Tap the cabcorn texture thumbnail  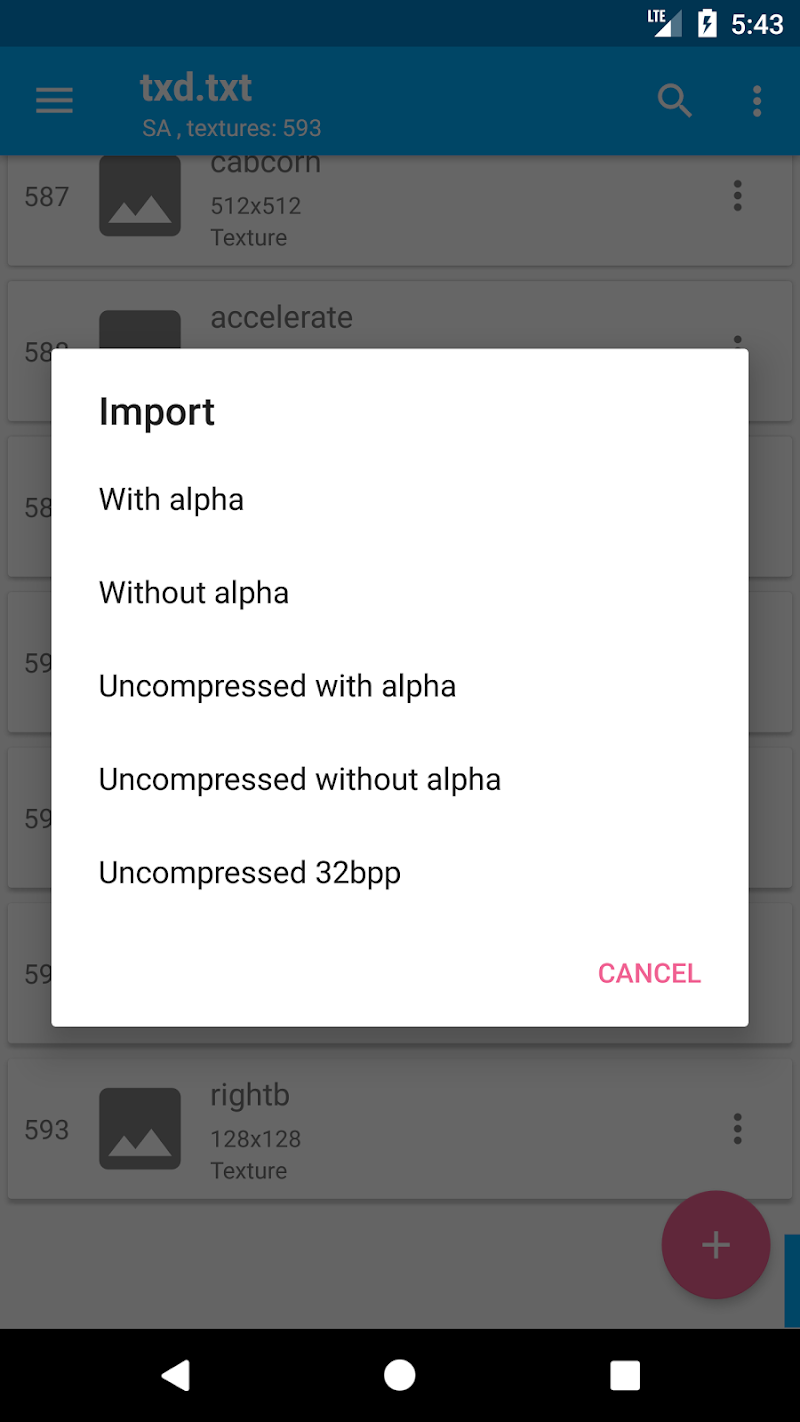tap(140, 196)
